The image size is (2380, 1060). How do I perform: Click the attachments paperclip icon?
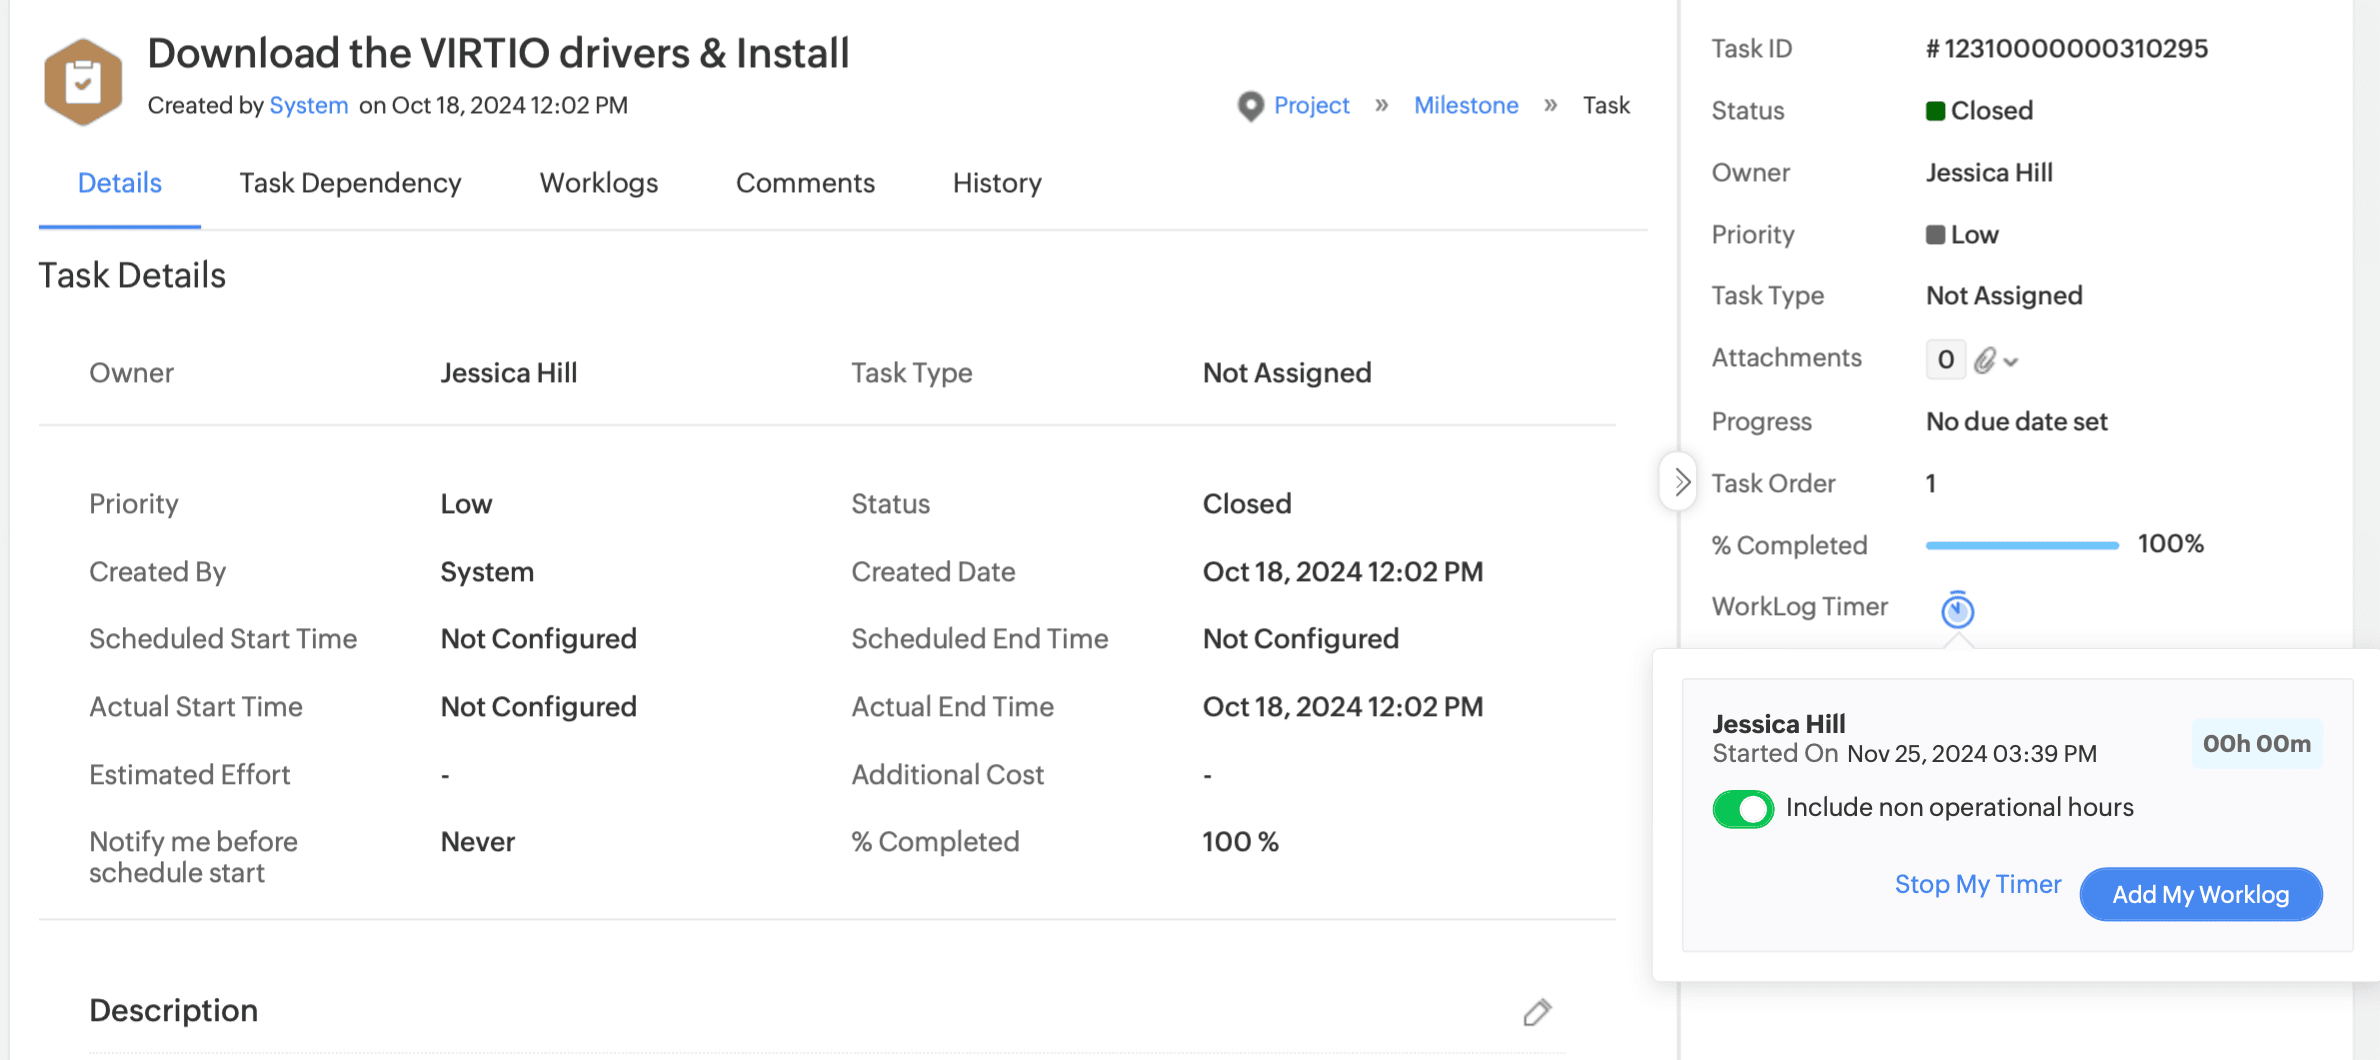click(x=1985, y=360)
